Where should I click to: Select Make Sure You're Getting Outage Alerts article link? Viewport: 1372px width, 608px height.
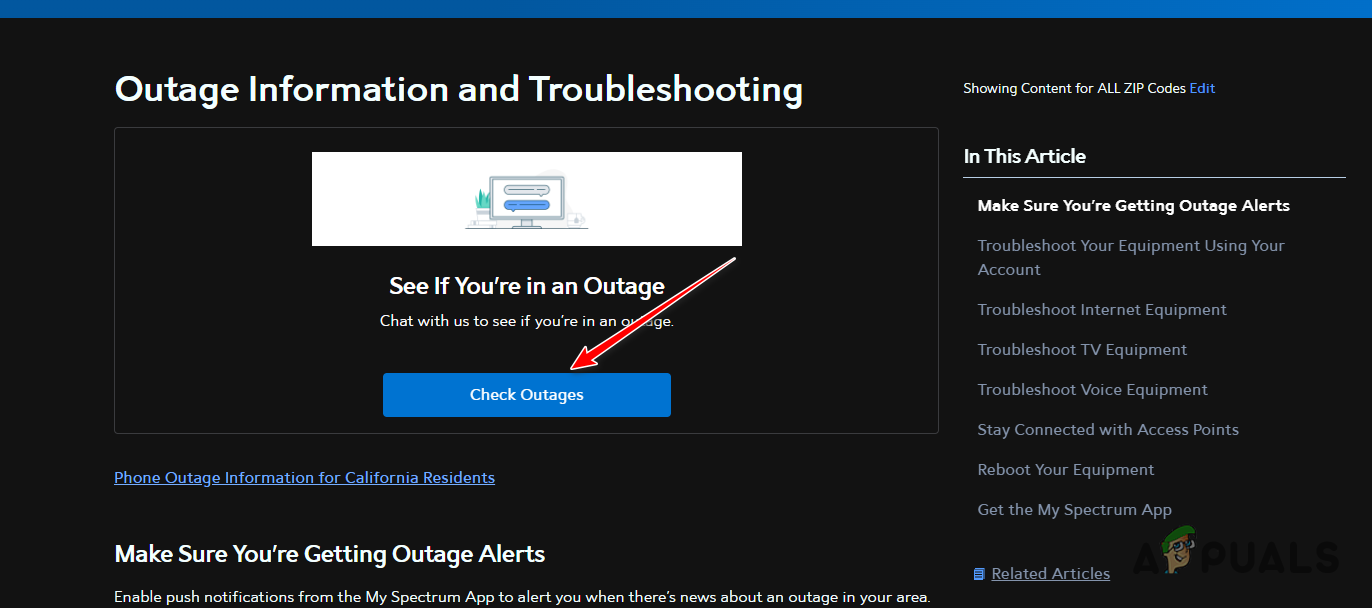[x=1133, y=205]
